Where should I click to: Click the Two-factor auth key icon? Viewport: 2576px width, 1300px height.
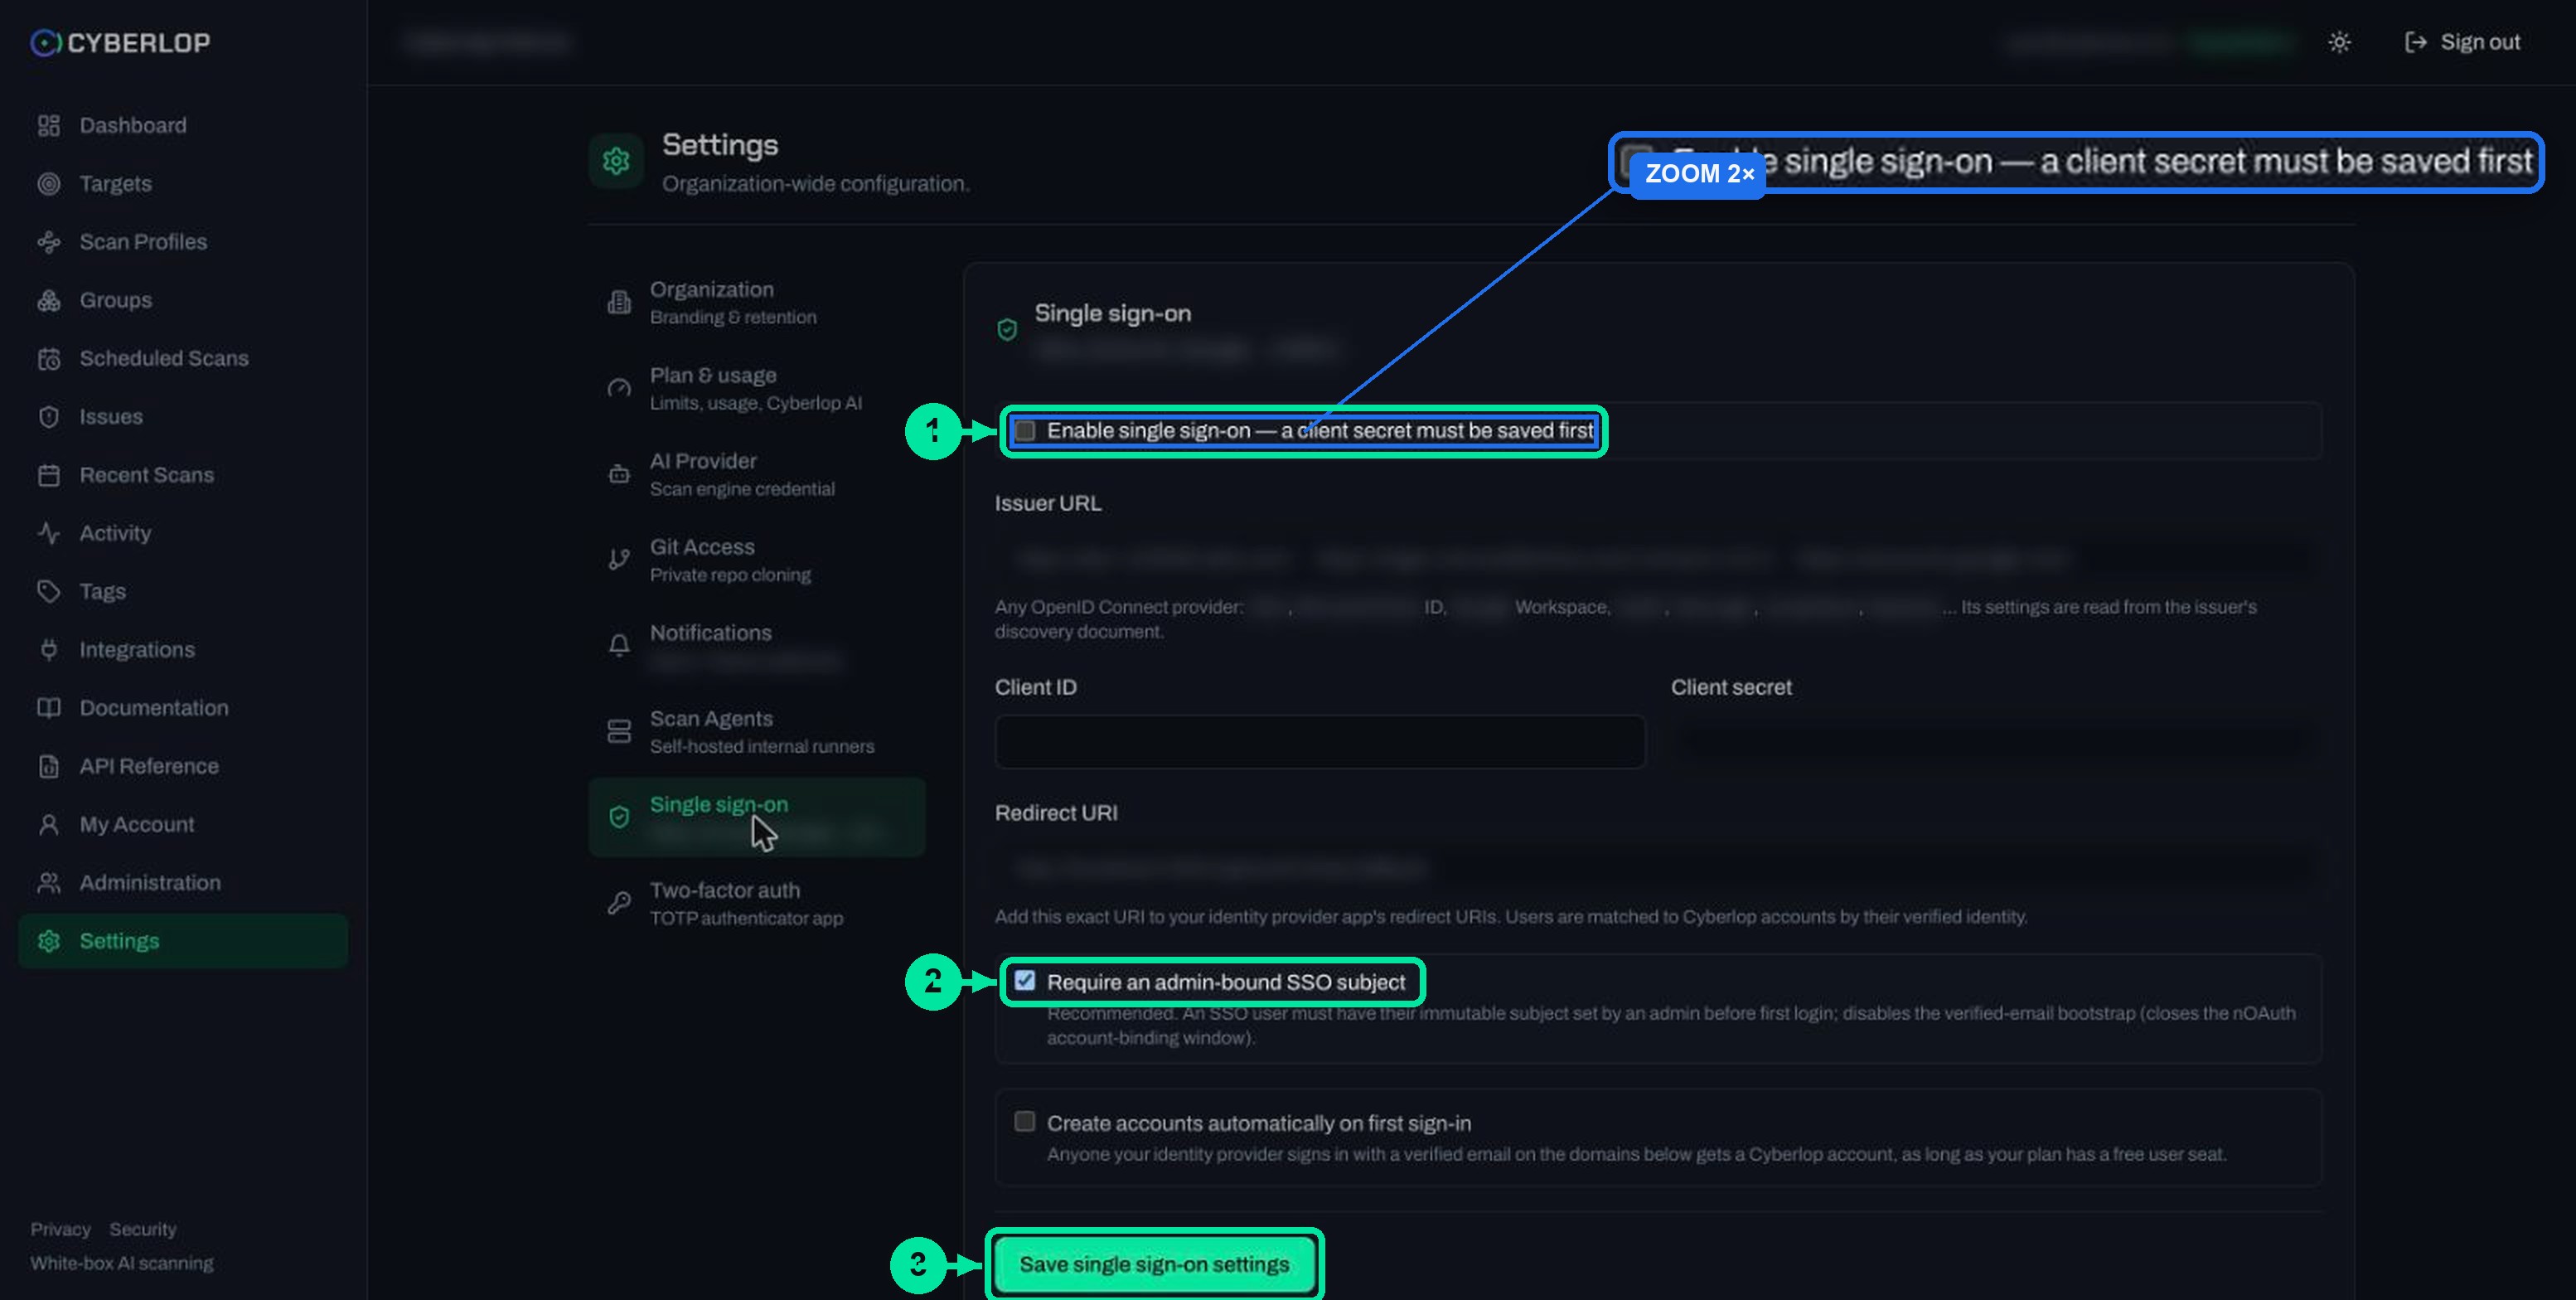[619, 903]
